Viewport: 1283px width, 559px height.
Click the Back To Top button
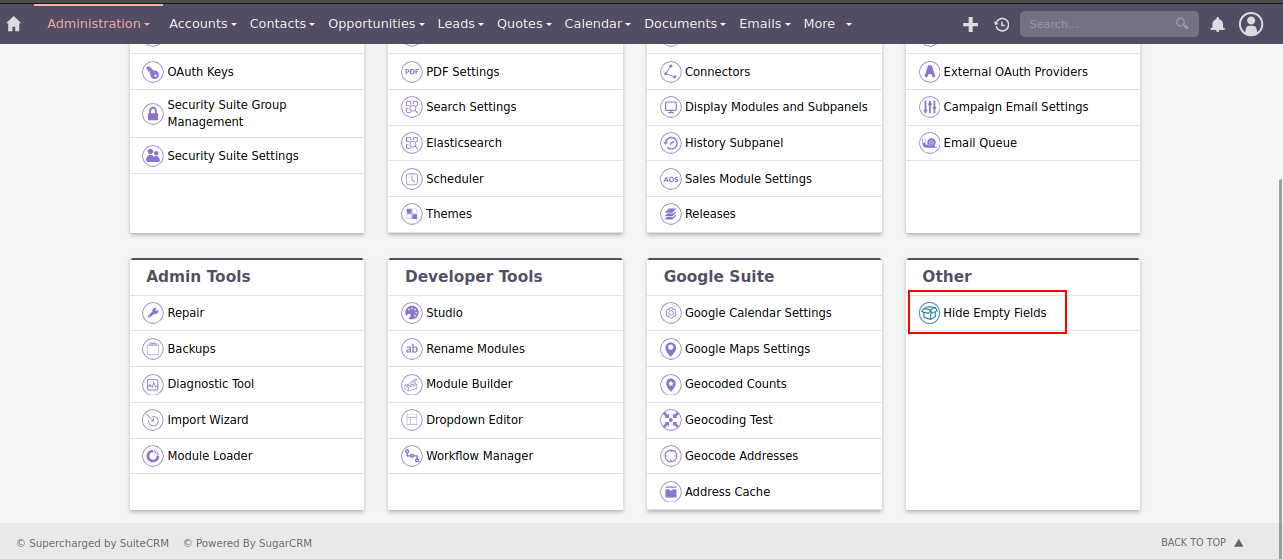coord(1201,542)
